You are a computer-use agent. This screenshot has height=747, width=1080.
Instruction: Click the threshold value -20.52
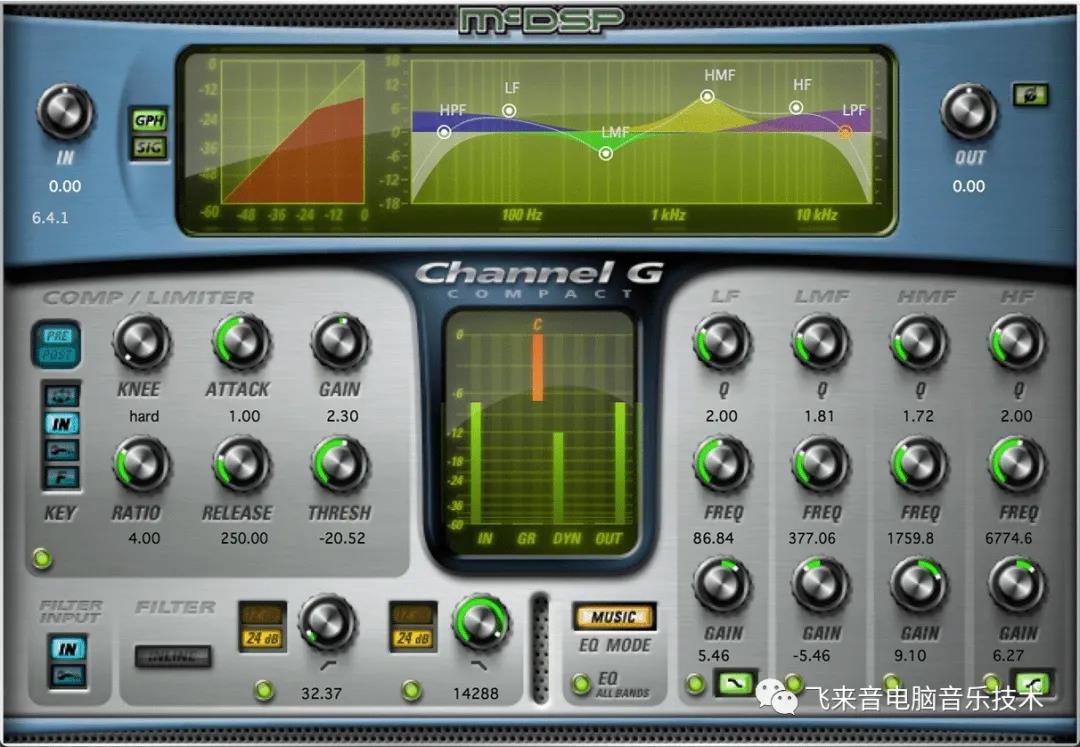(x=342, y=538)
